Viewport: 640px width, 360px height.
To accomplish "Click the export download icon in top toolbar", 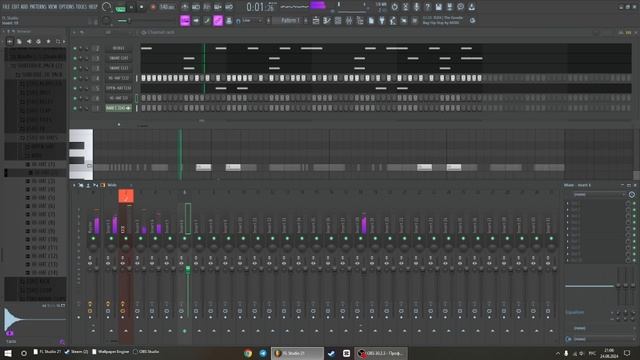I will [471, 7].
